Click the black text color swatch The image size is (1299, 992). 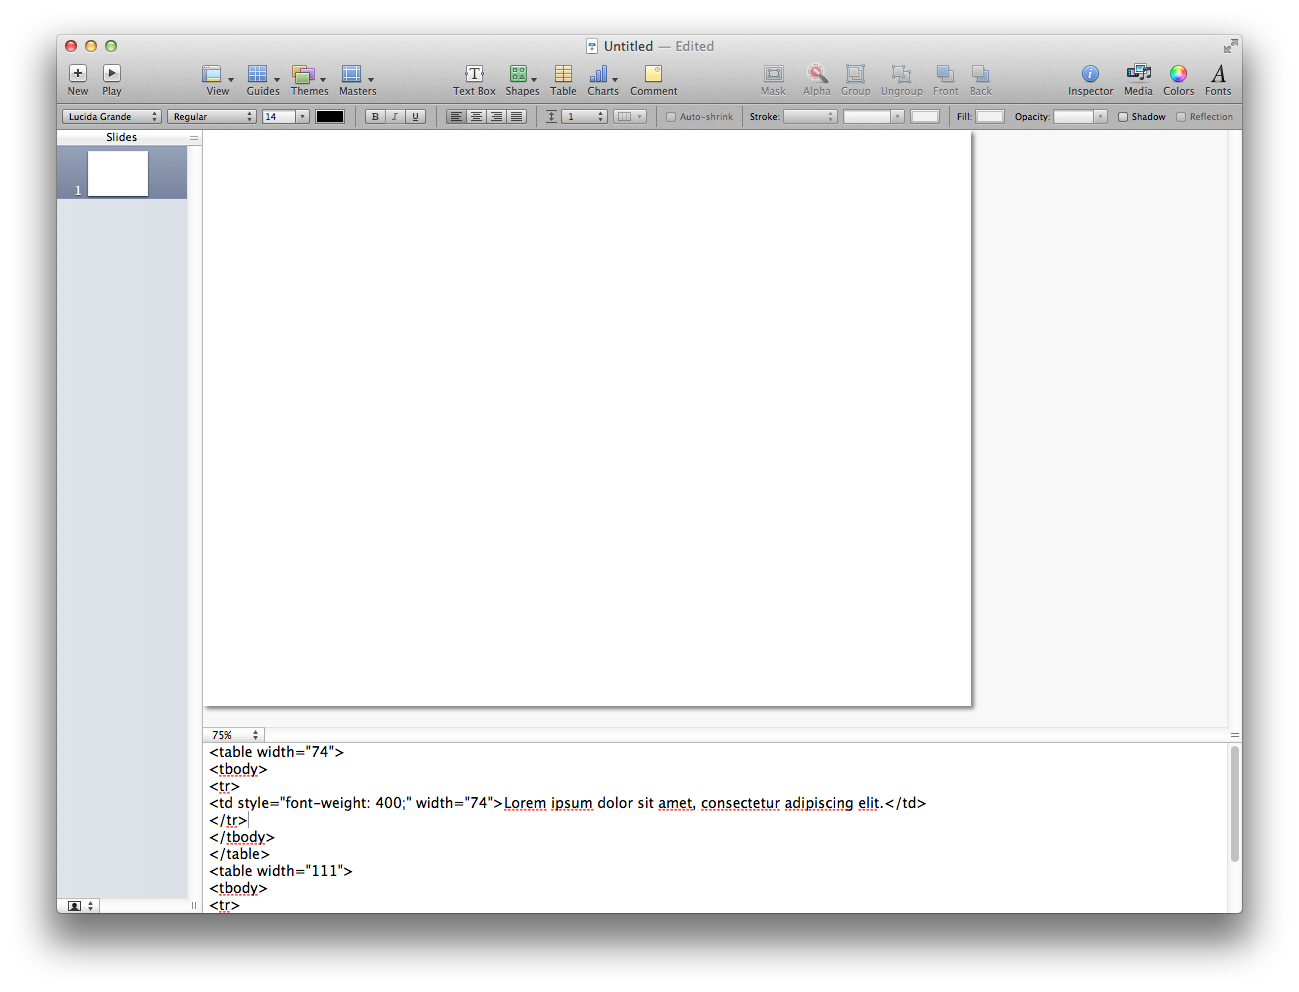point(330,117)
